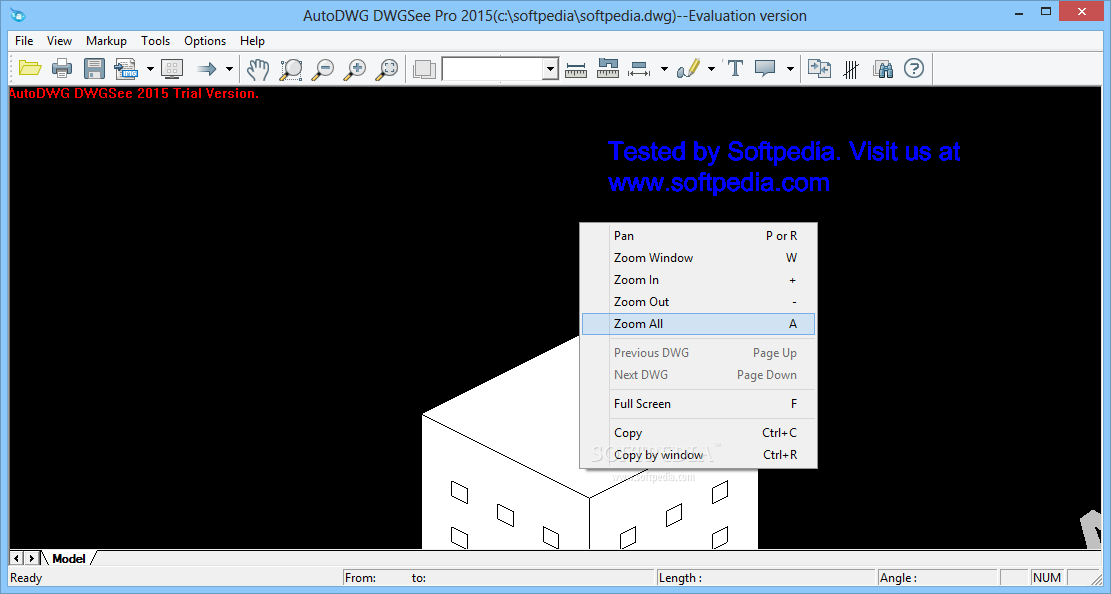Open the Tools menu

155,40
